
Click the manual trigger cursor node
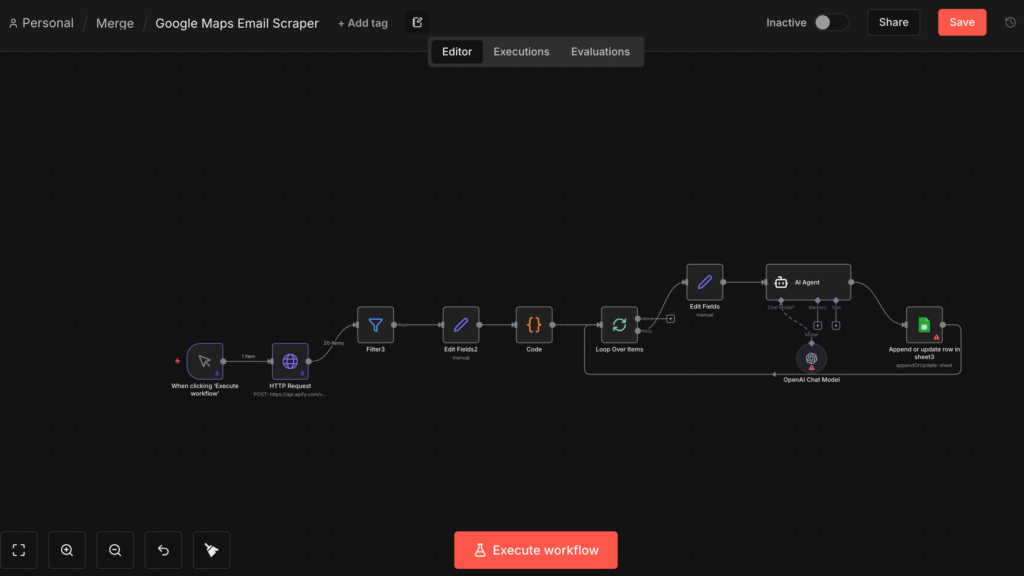(205, 361)
